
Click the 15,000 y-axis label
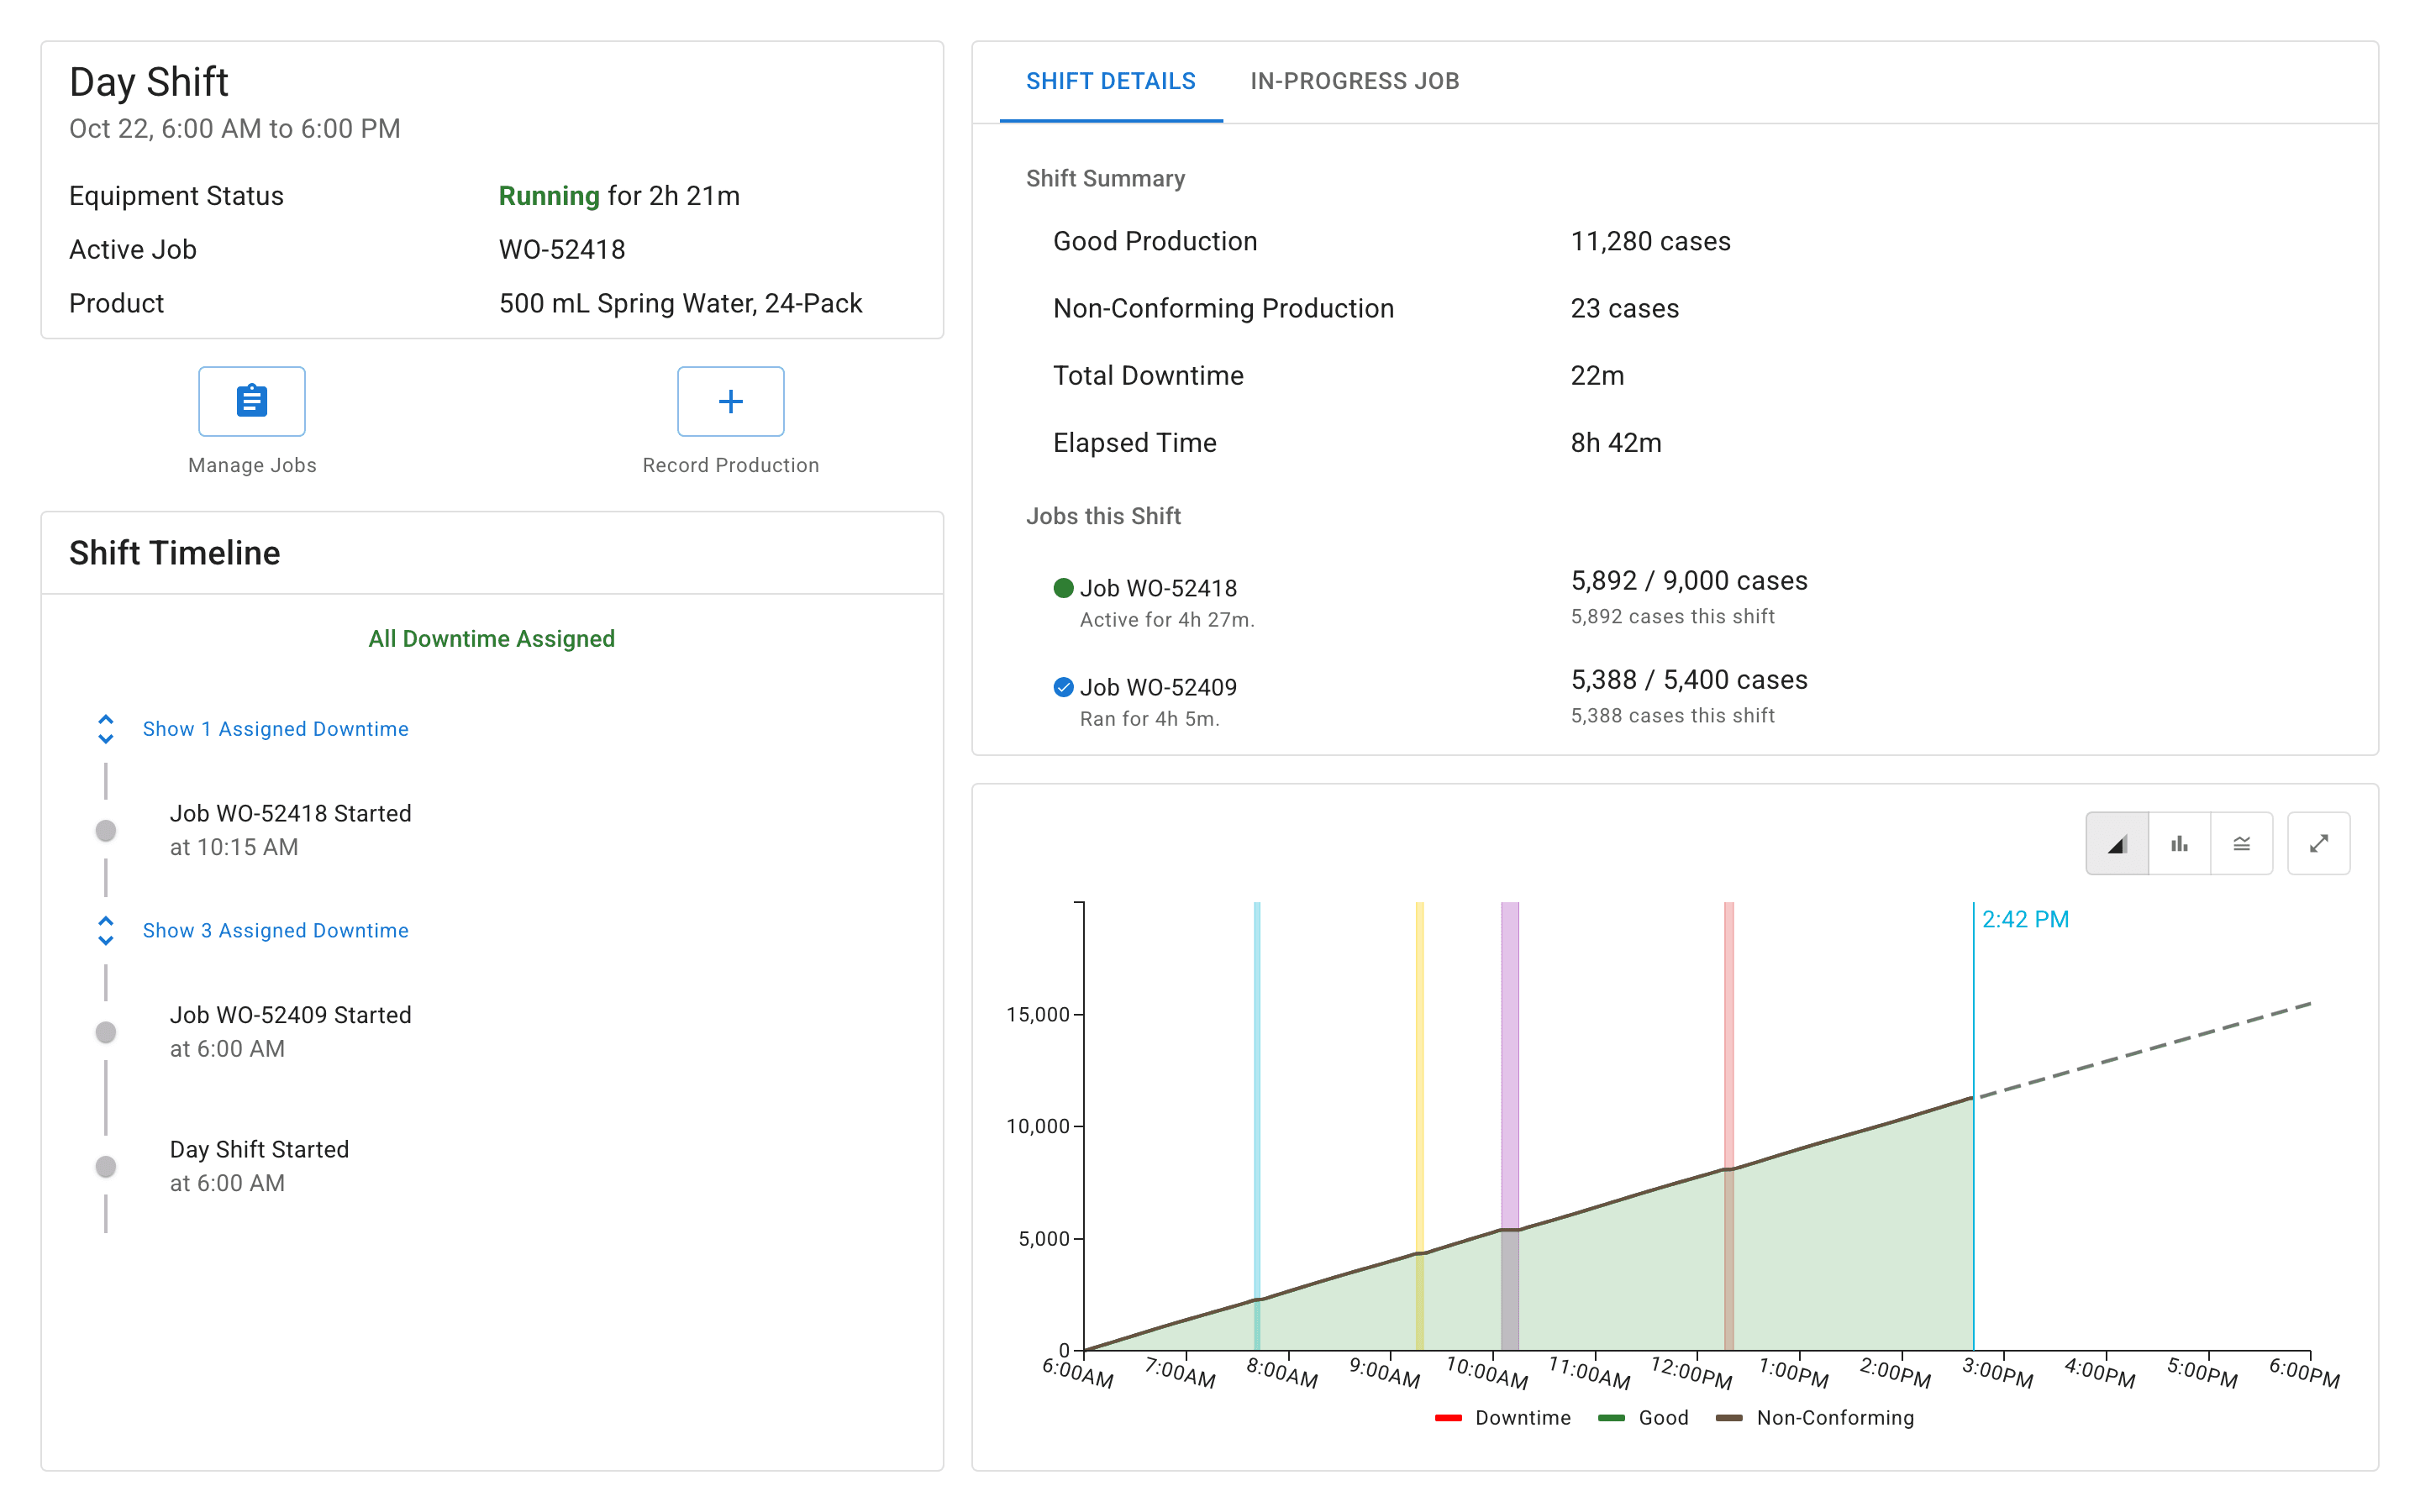click(1037, 1014)
